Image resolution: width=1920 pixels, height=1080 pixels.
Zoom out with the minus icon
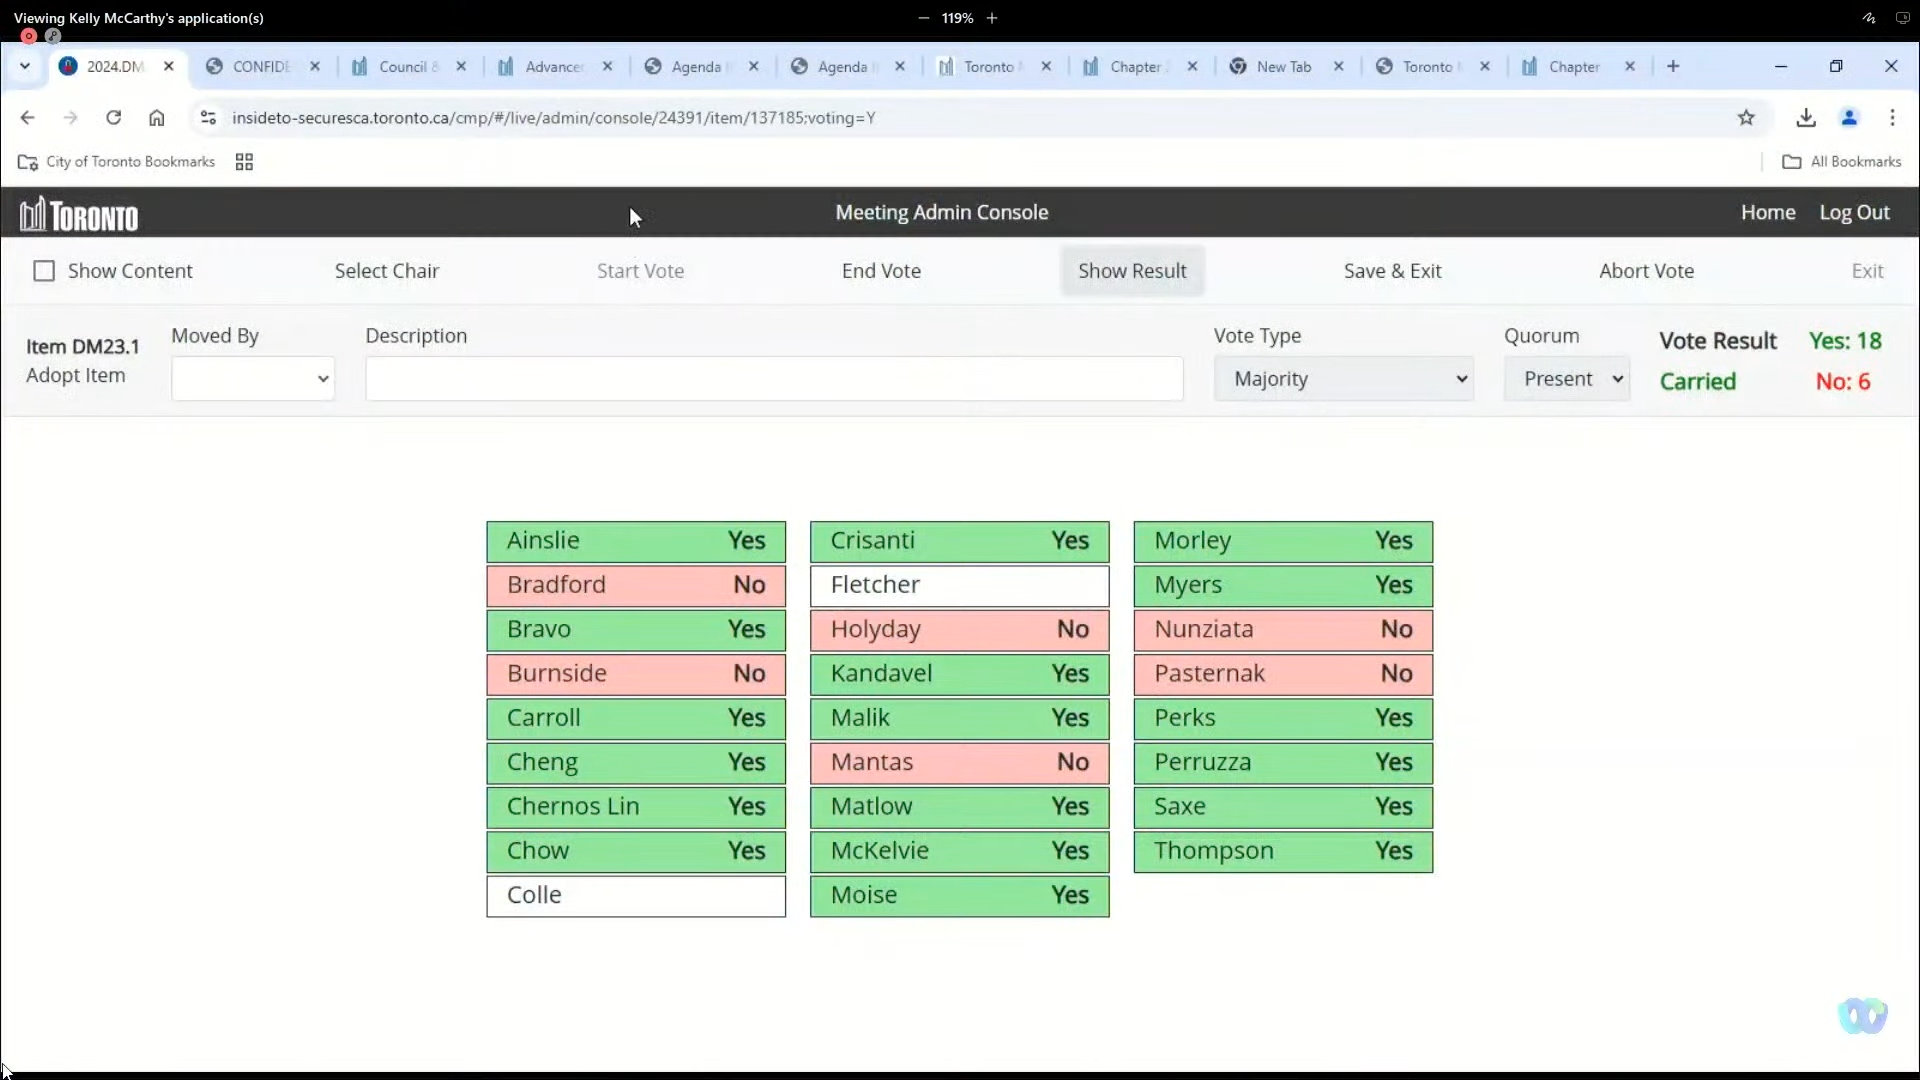coord(924,18)
